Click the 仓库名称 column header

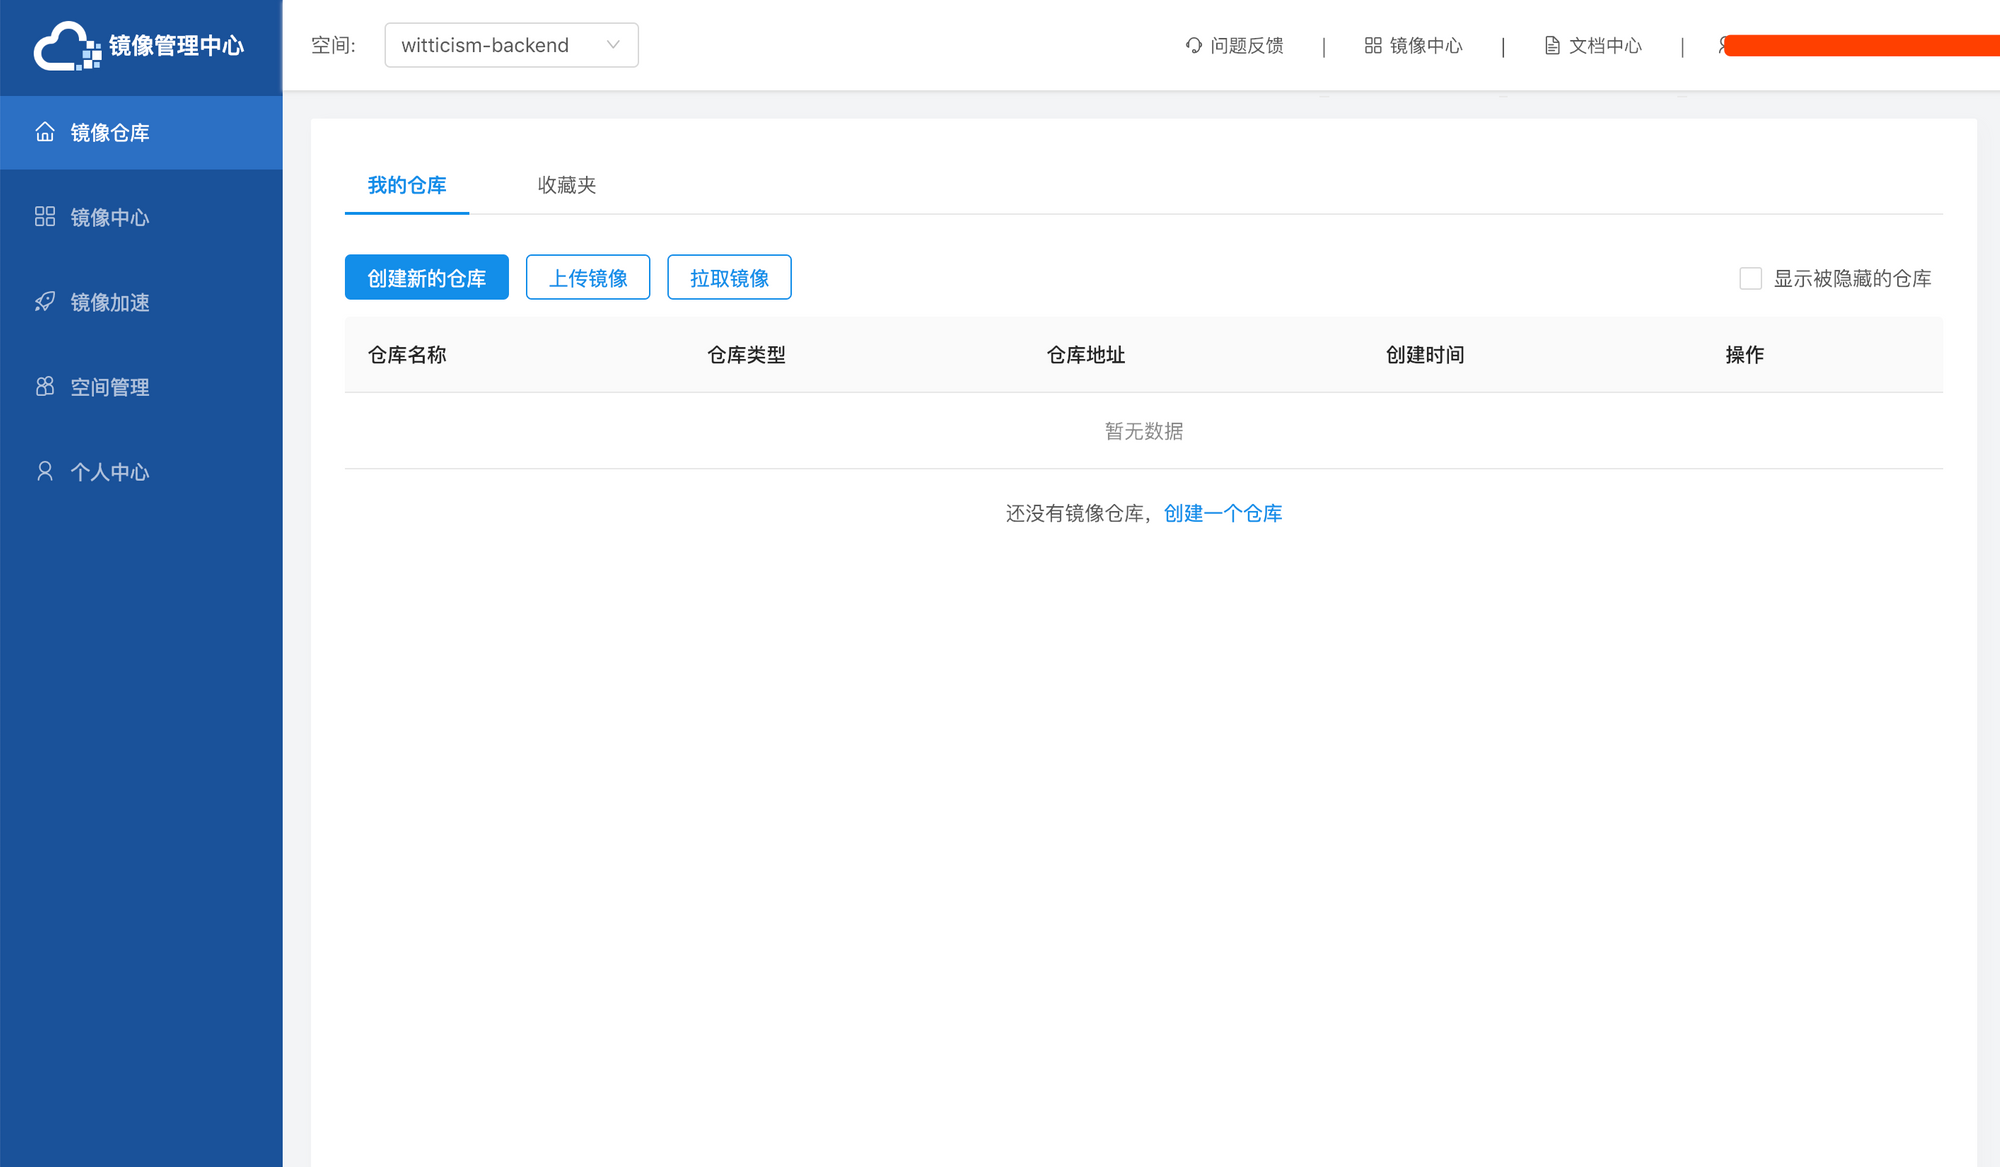[x=407, y=355]
